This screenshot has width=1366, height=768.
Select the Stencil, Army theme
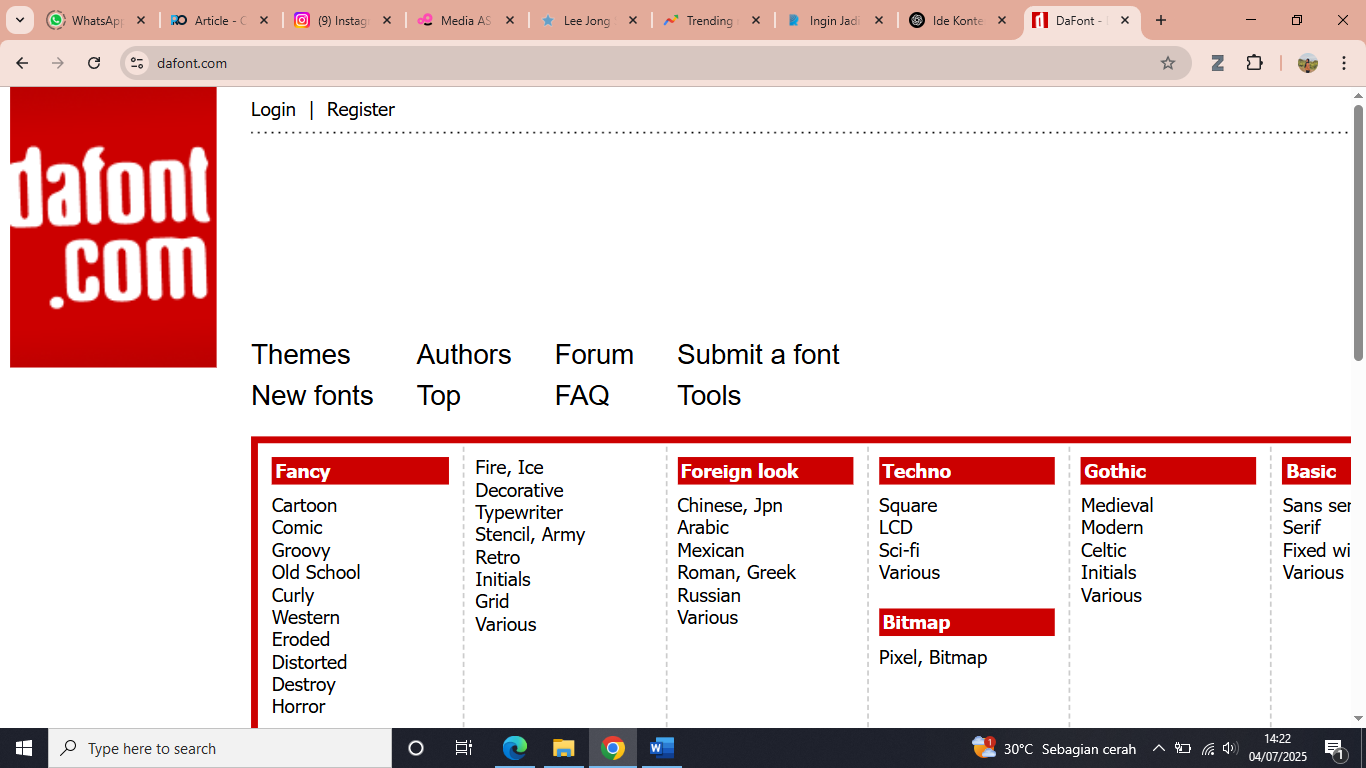coord(530,535)
